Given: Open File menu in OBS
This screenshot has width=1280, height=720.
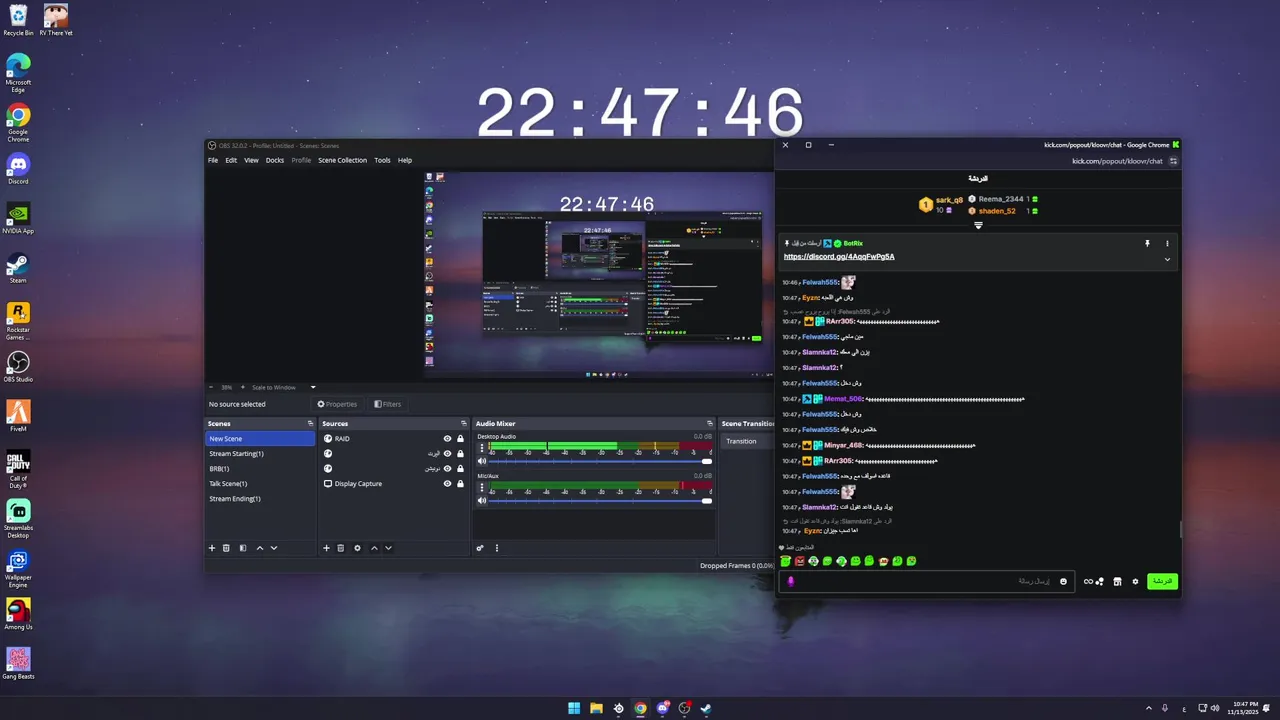Looking at the screenshot, I should tap(213, 160).
